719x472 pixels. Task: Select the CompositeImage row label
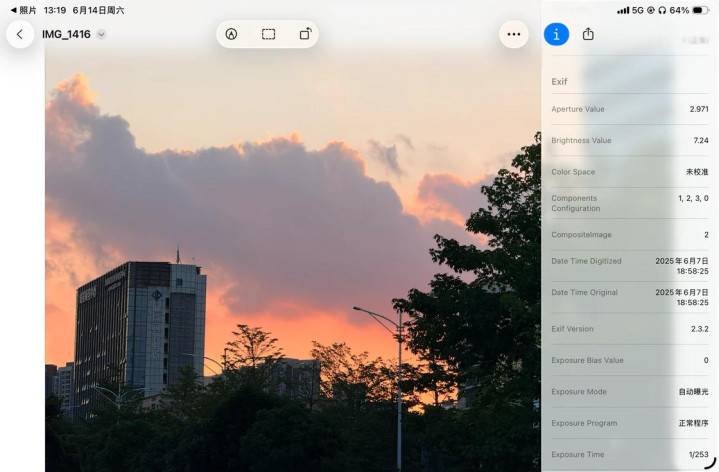581,235
